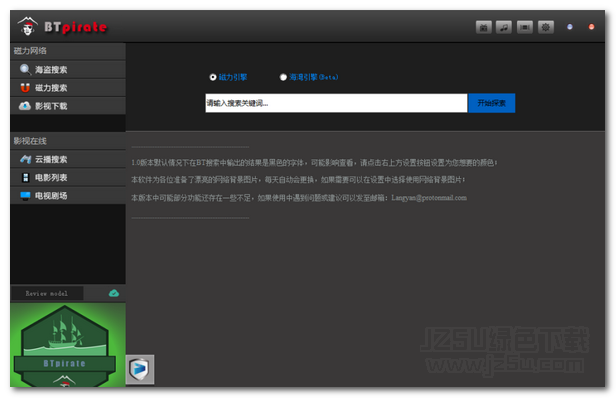Open 电影列表 in the sidebar
Image resolution: width=616 pixels, height=398 pixels.
coord(68,178)
